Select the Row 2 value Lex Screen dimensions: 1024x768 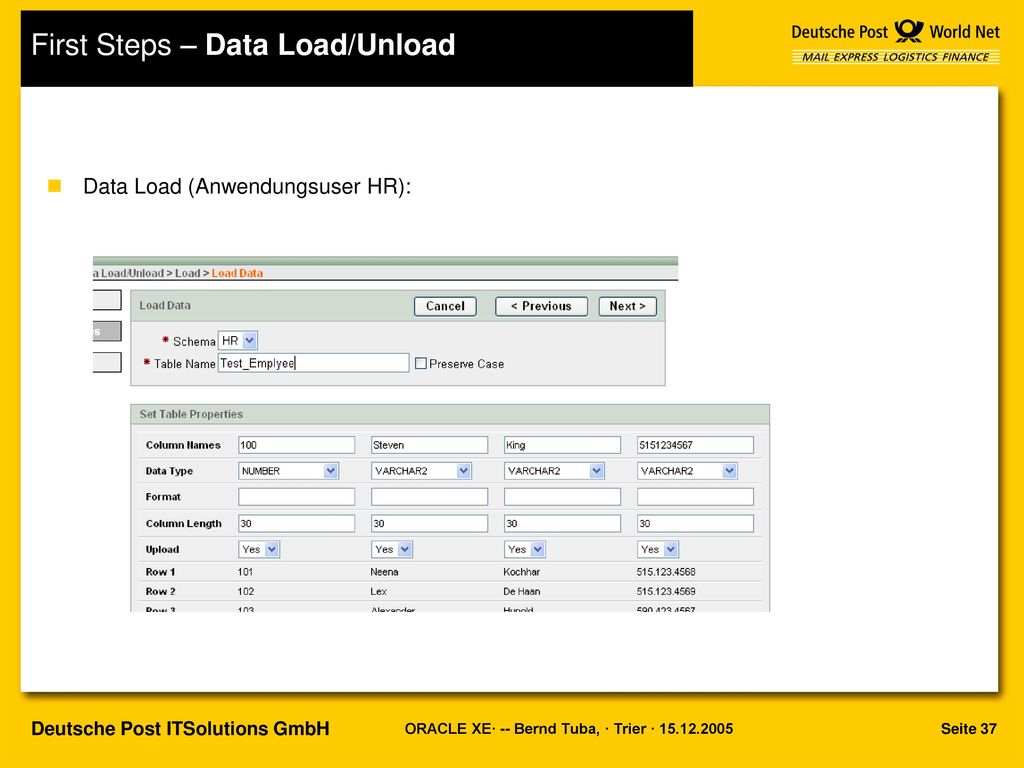pos(378,591)
